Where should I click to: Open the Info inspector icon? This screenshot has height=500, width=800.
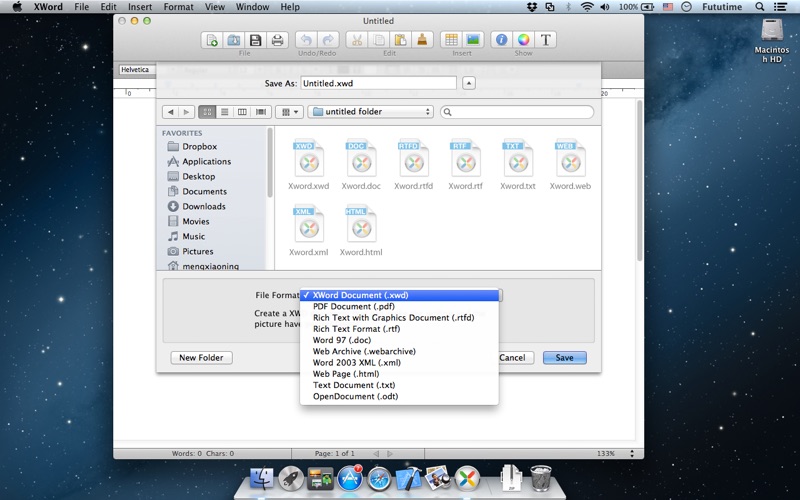(502, 40)
